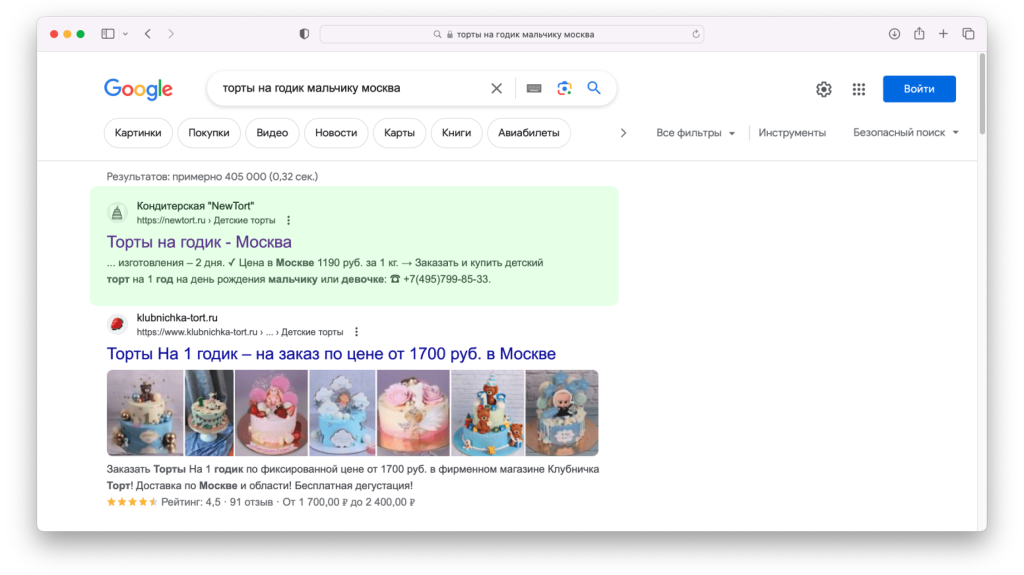This screenshot has width=1024, height=575.
Task: Switch to the Покупки filter tab
Action: [209, 133]
